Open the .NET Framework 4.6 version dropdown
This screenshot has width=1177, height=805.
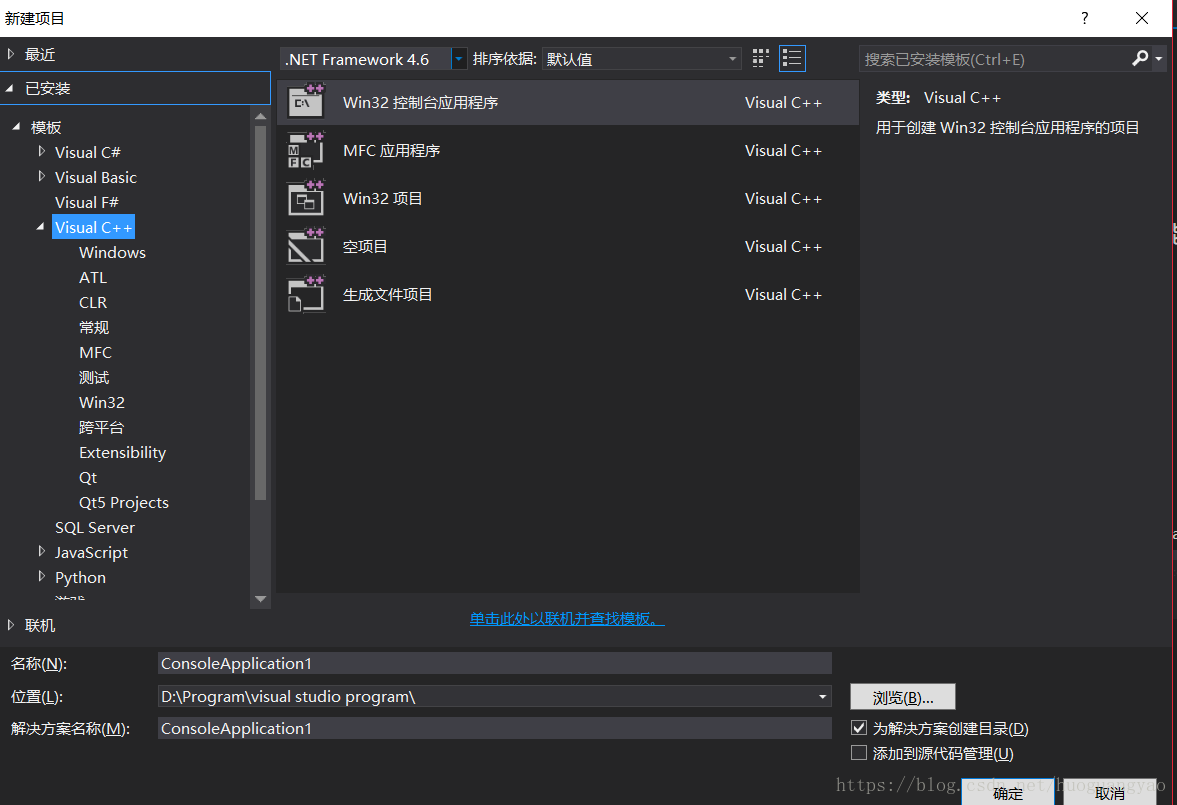click(x=459, y=59)
